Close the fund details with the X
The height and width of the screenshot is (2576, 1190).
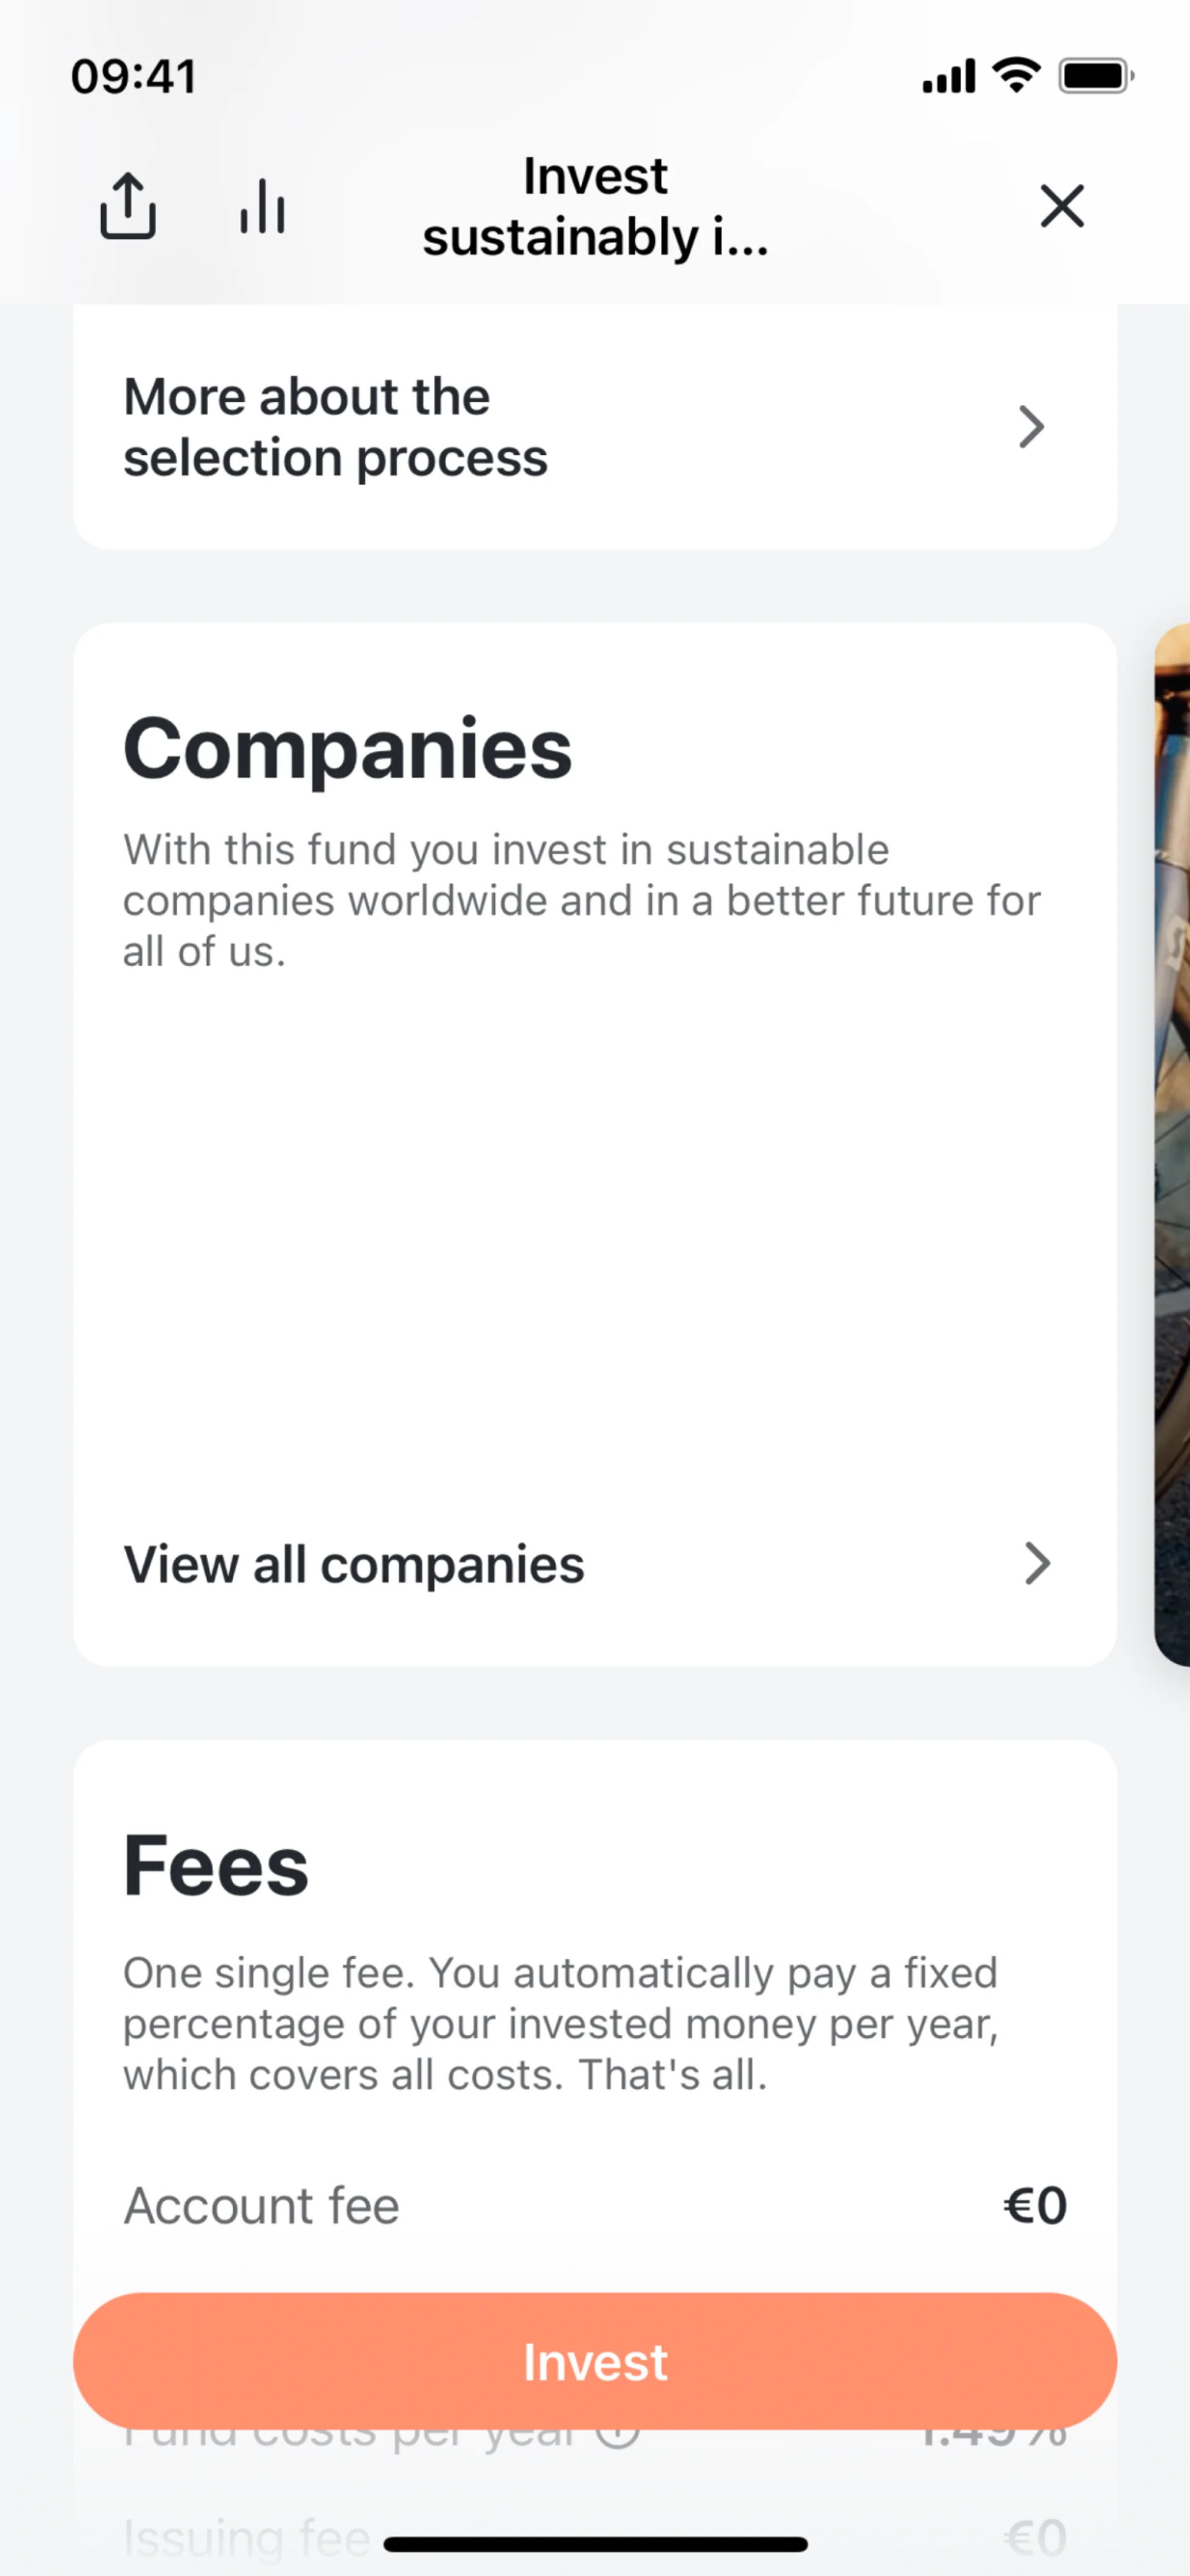click(1061, 206)
